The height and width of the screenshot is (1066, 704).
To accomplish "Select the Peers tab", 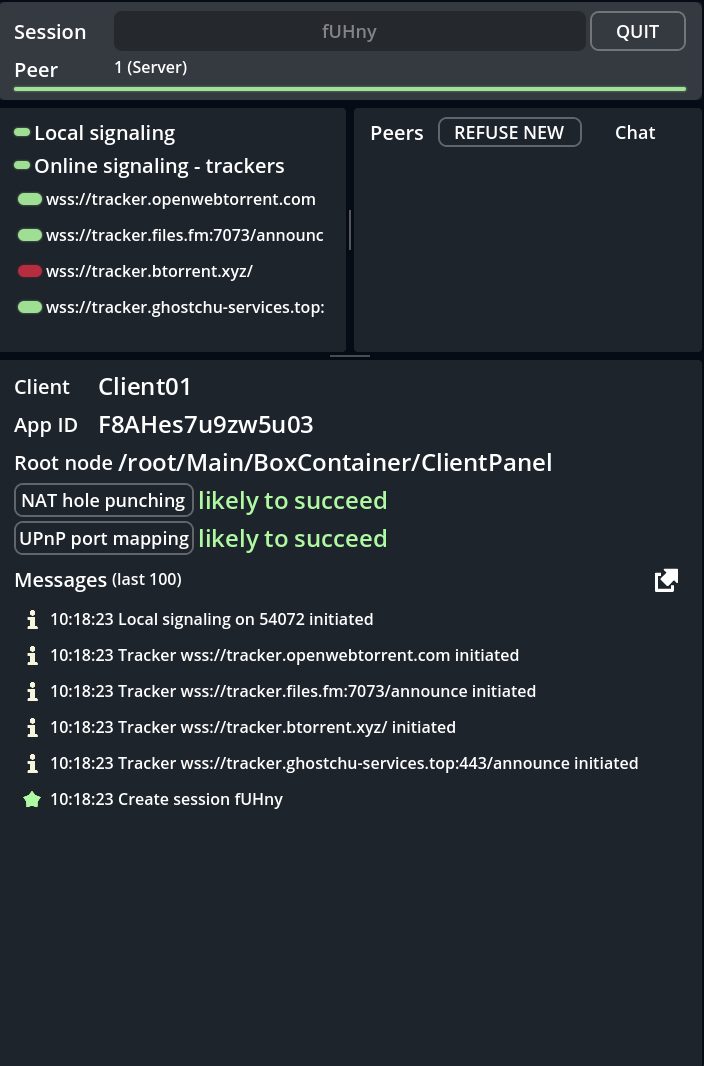I will [397, 133].
